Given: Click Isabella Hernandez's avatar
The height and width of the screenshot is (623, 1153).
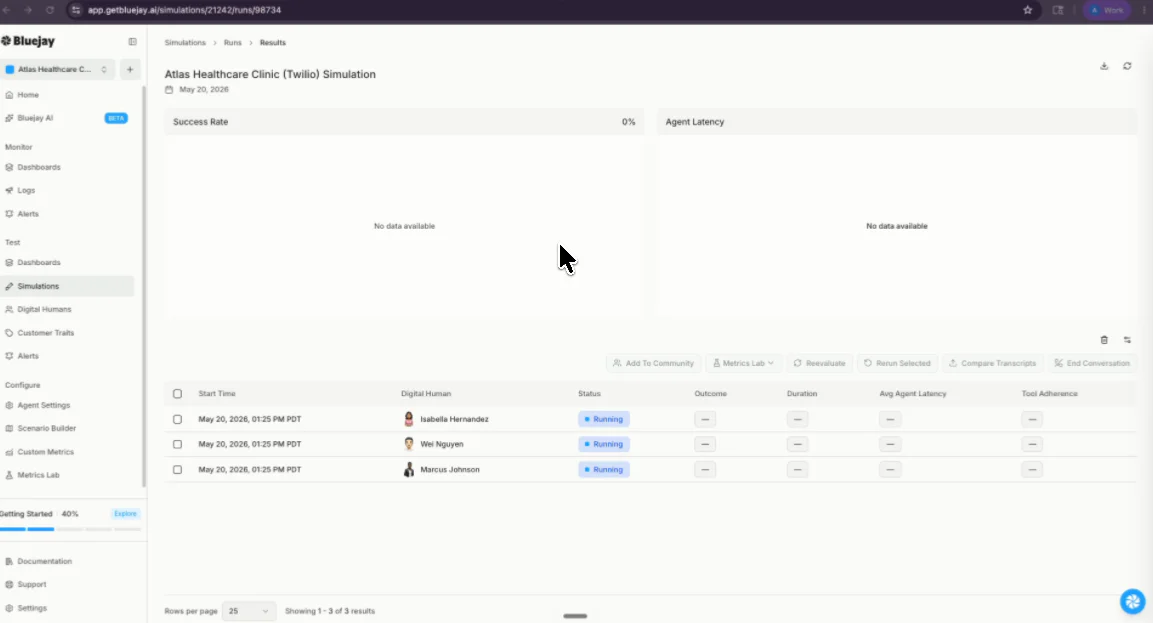Looking at the screenshot, I should (409, 419).
